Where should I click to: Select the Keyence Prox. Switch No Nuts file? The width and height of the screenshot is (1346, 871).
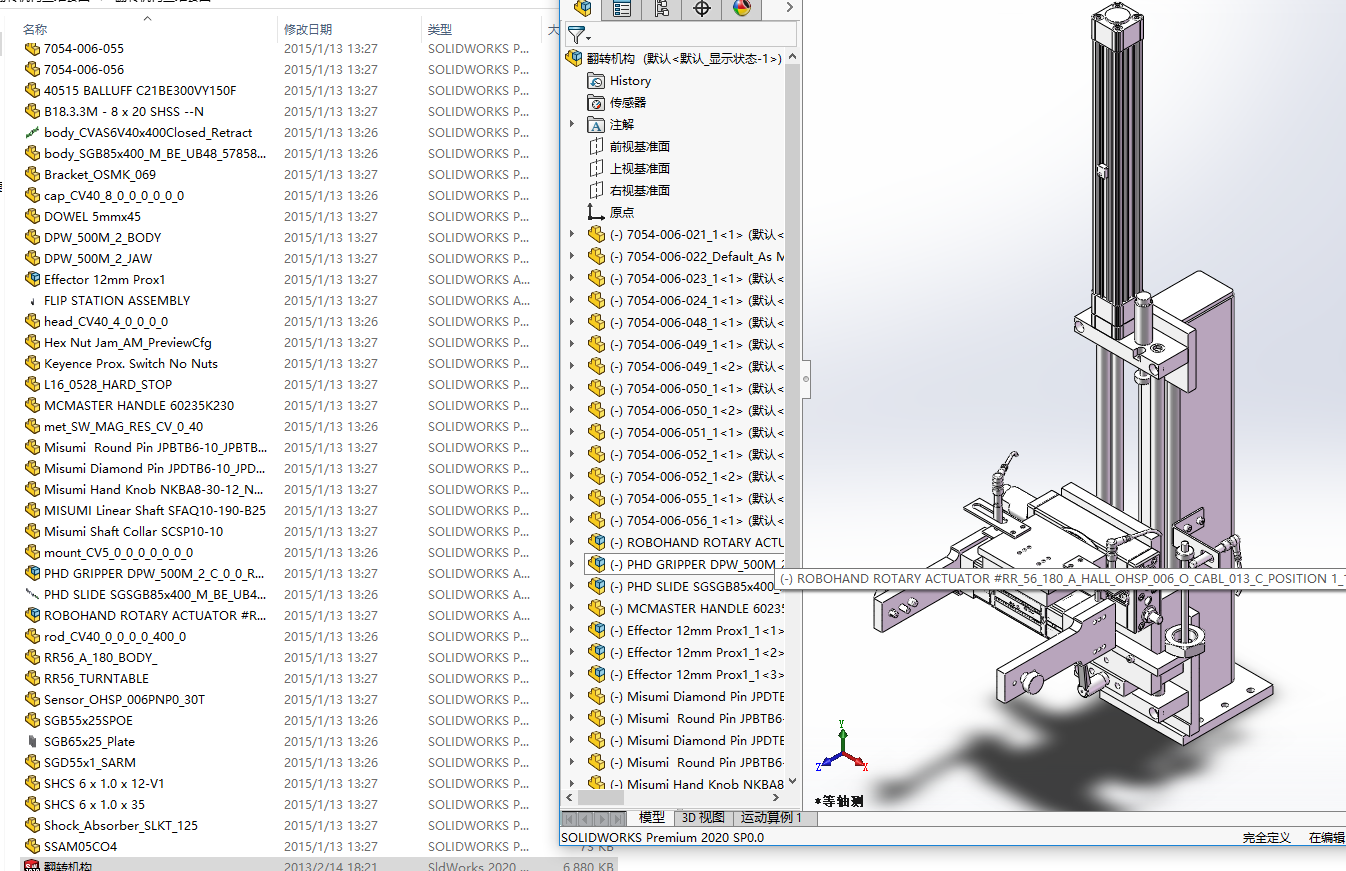pyautogui.click(x=131, y=364)
